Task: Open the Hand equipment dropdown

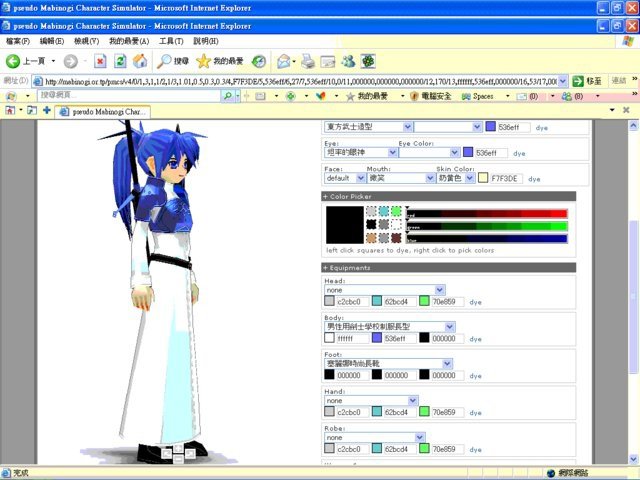Action: (x=371, y=400)
